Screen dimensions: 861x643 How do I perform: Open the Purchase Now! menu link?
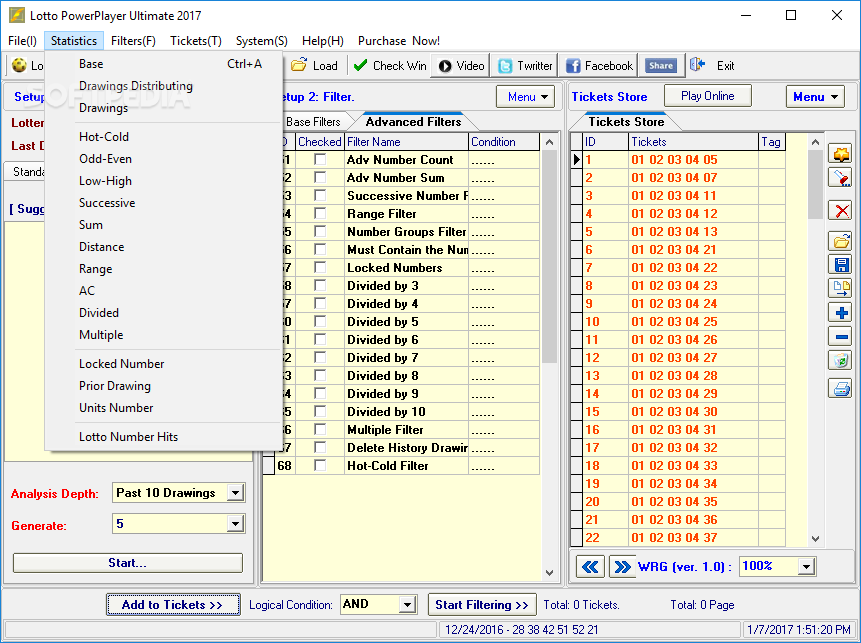click(x=399, y=41)
